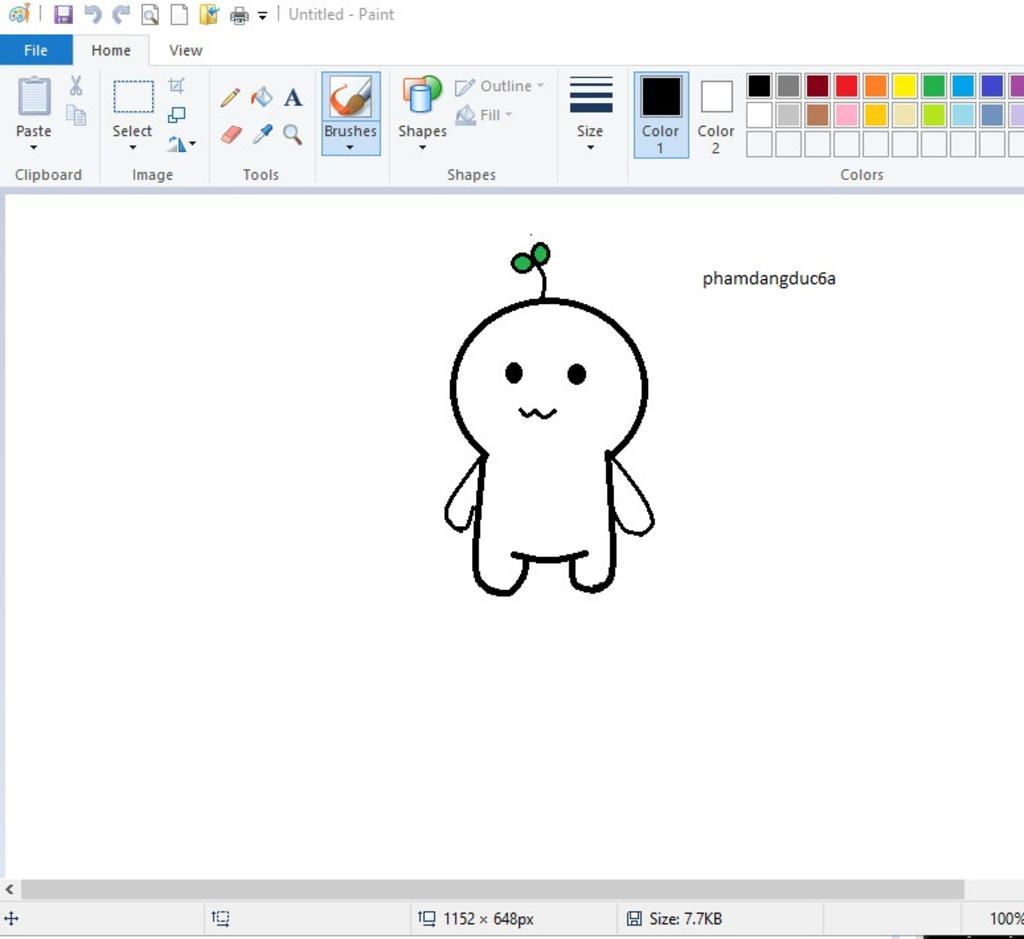Image resolution: width=1024 pixels, height=939 pixels.
Task: Select the Fill with color bucket tool
Action: click(262, 97)
